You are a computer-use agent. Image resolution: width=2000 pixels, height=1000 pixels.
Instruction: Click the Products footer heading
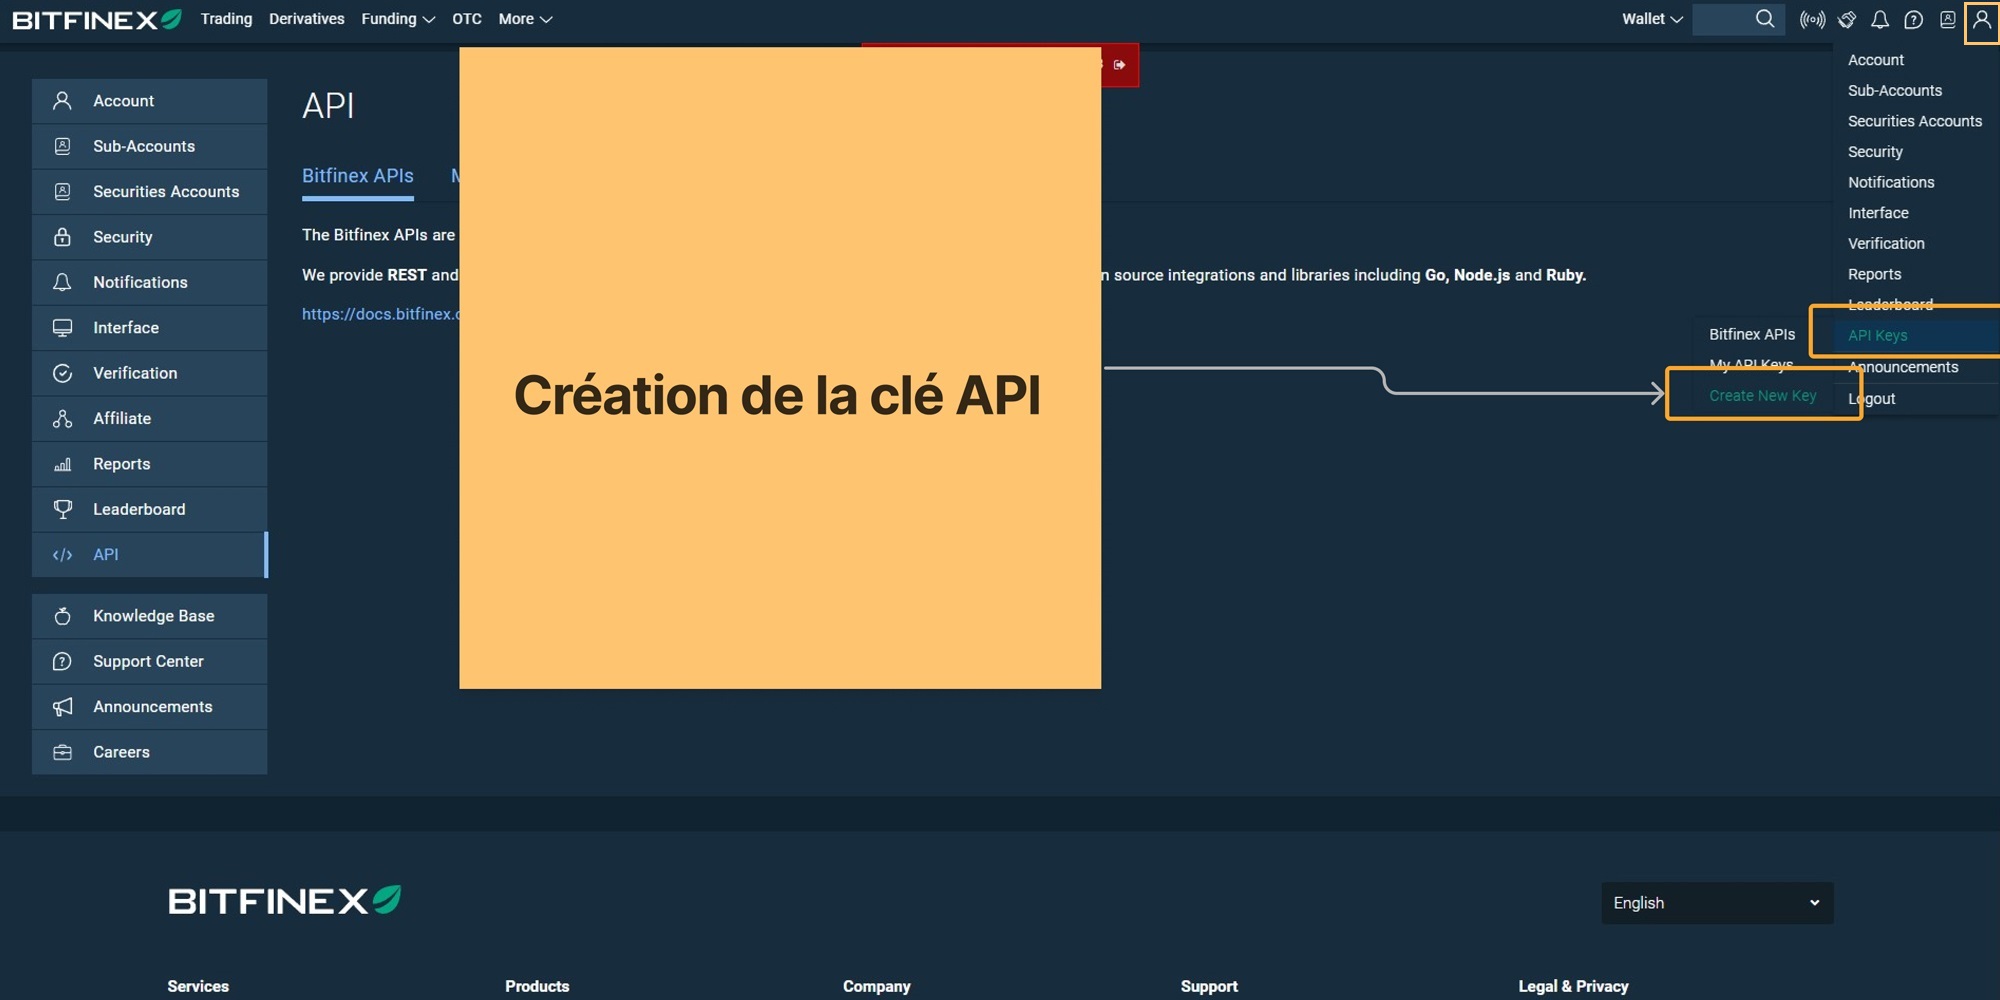tap(537, 986)
